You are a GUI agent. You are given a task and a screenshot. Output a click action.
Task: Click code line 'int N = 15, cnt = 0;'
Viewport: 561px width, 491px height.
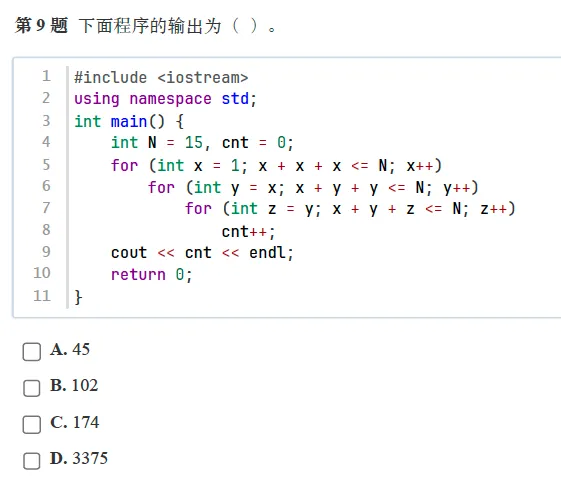click(x=202, y=143)
